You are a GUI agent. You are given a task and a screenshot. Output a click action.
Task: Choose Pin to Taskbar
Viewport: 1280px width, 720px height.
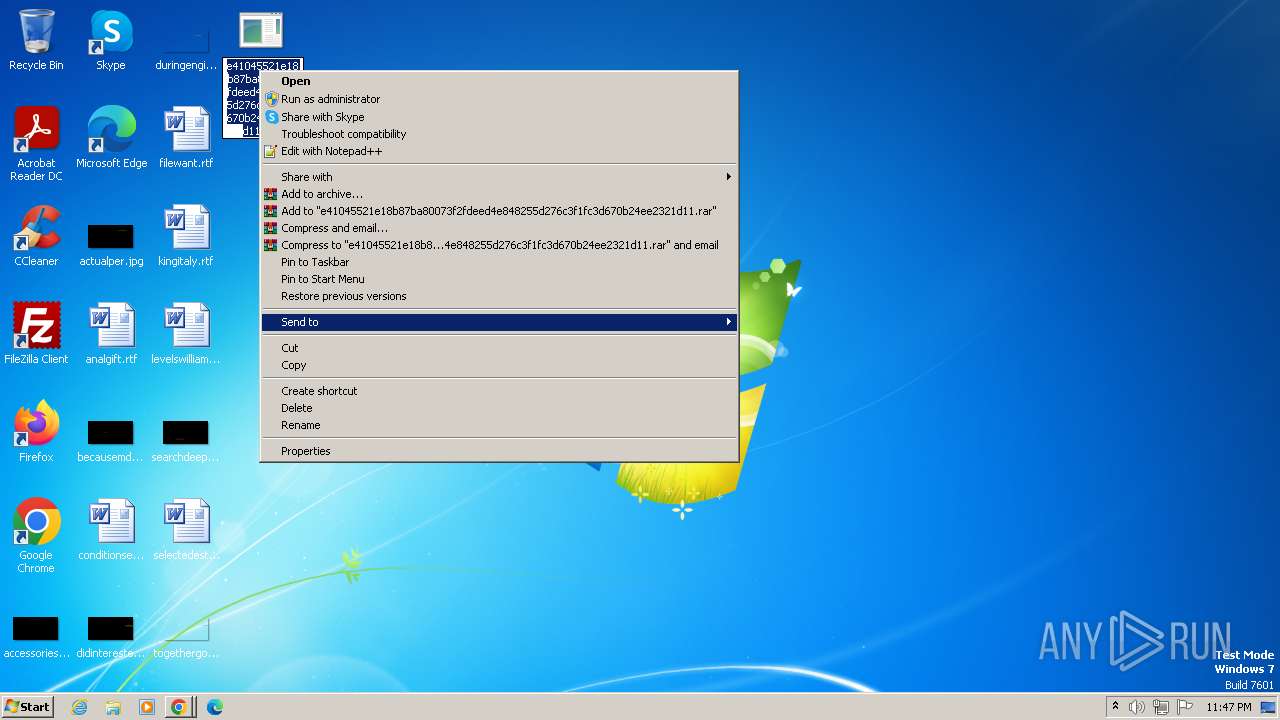(x=499, y=262)
